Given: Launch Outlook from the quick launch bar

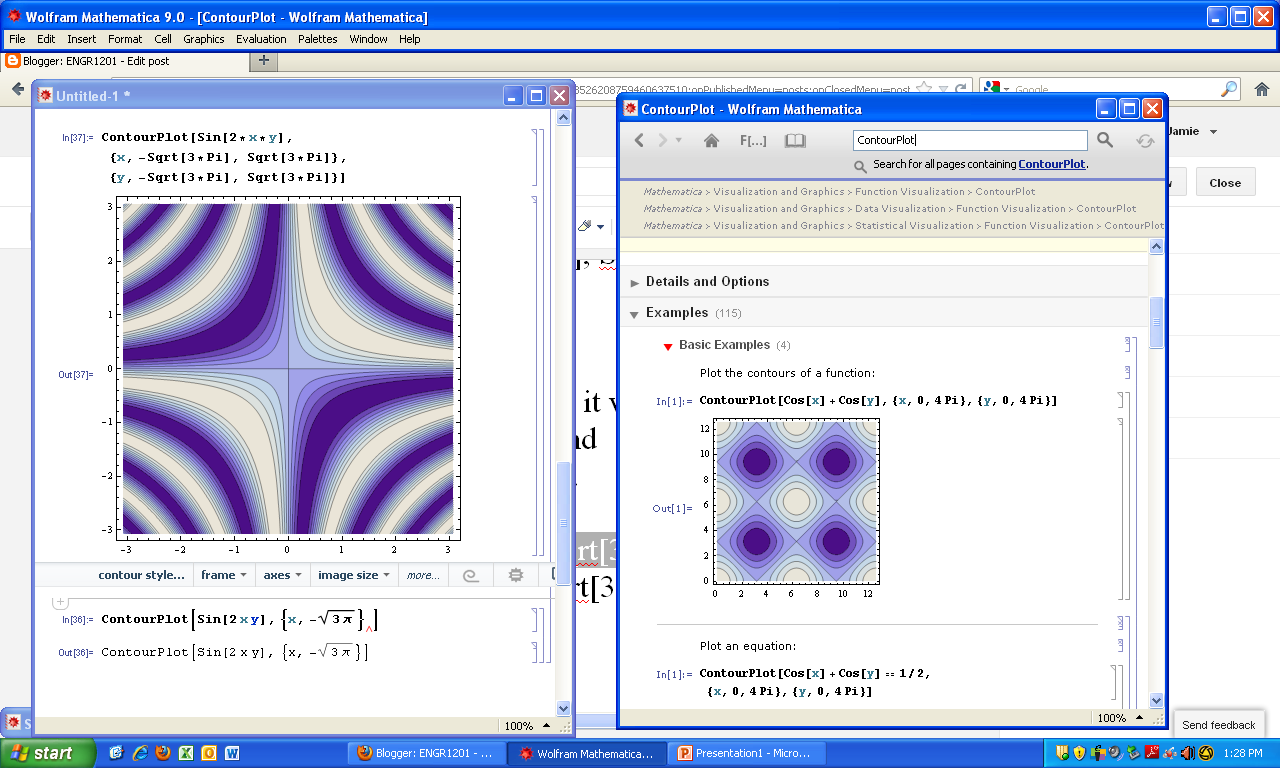Looking at the screenshot, I should (209, 753).
